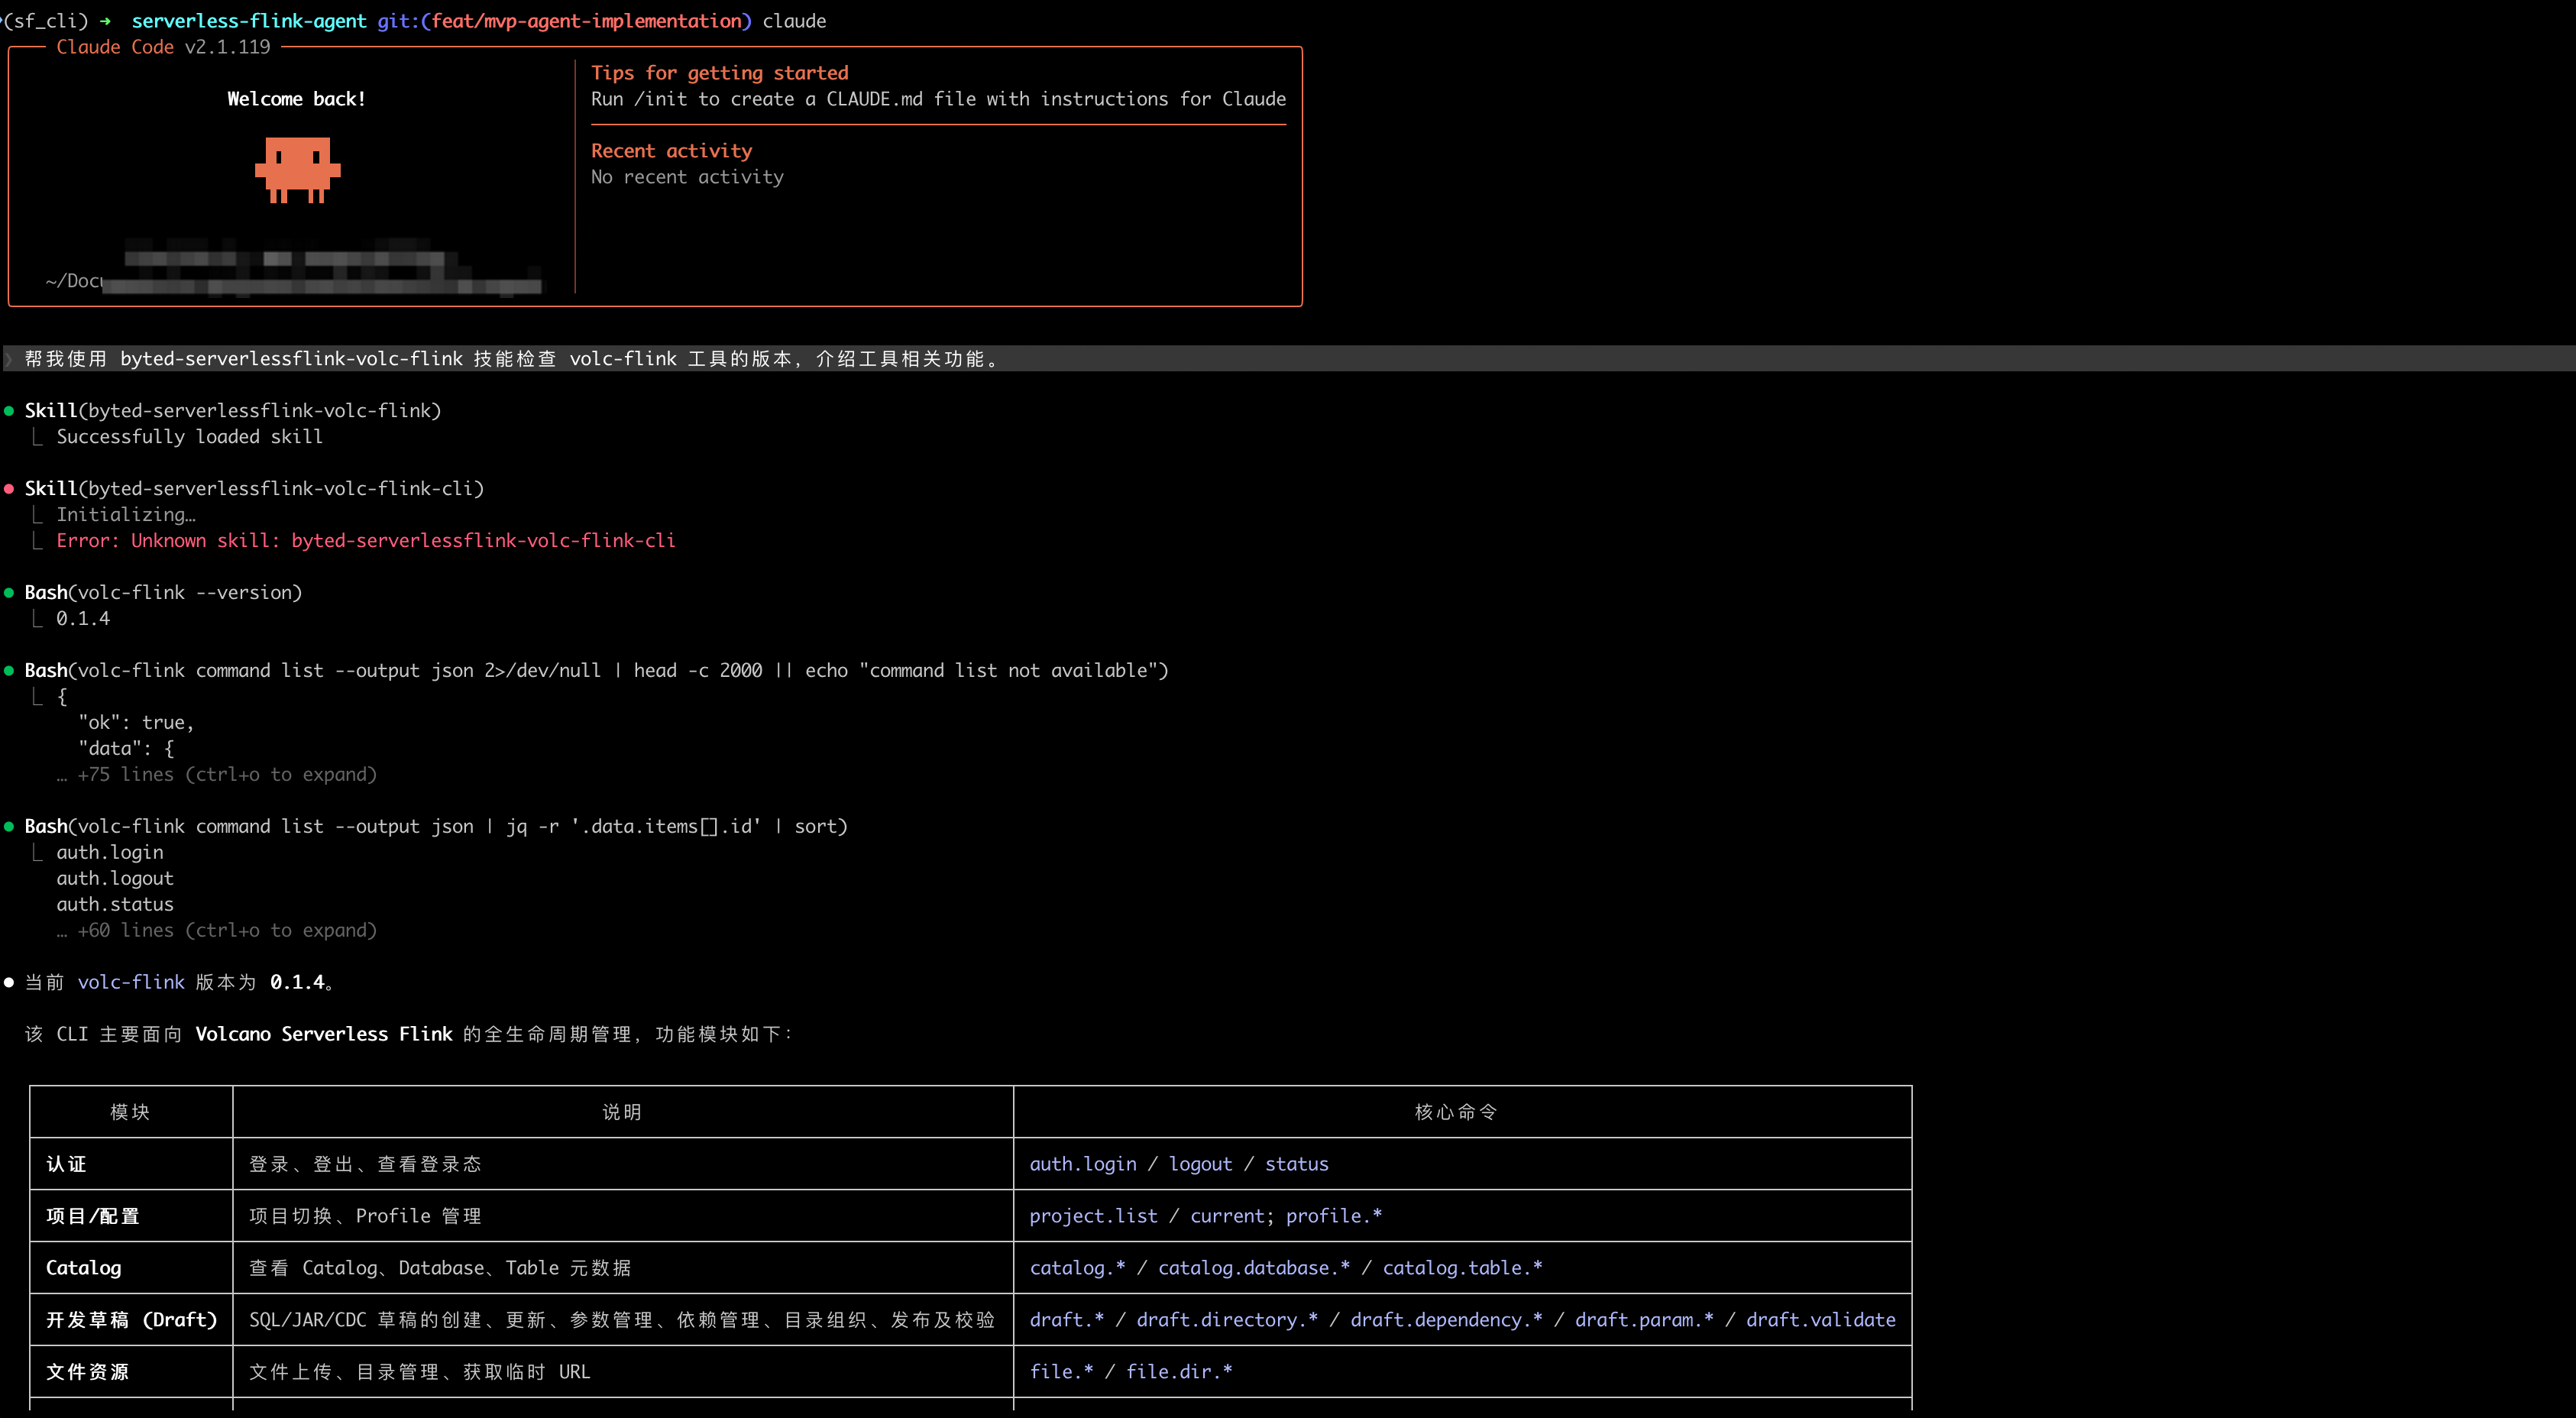
Task: Click the 说明 table column header
Action: (x=622, y=1113)
